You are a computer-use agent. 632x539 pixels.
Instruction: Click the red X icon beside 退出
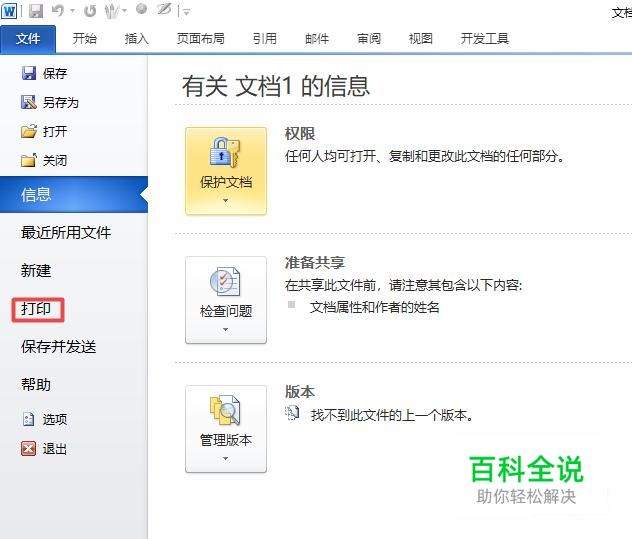[28, 448]
